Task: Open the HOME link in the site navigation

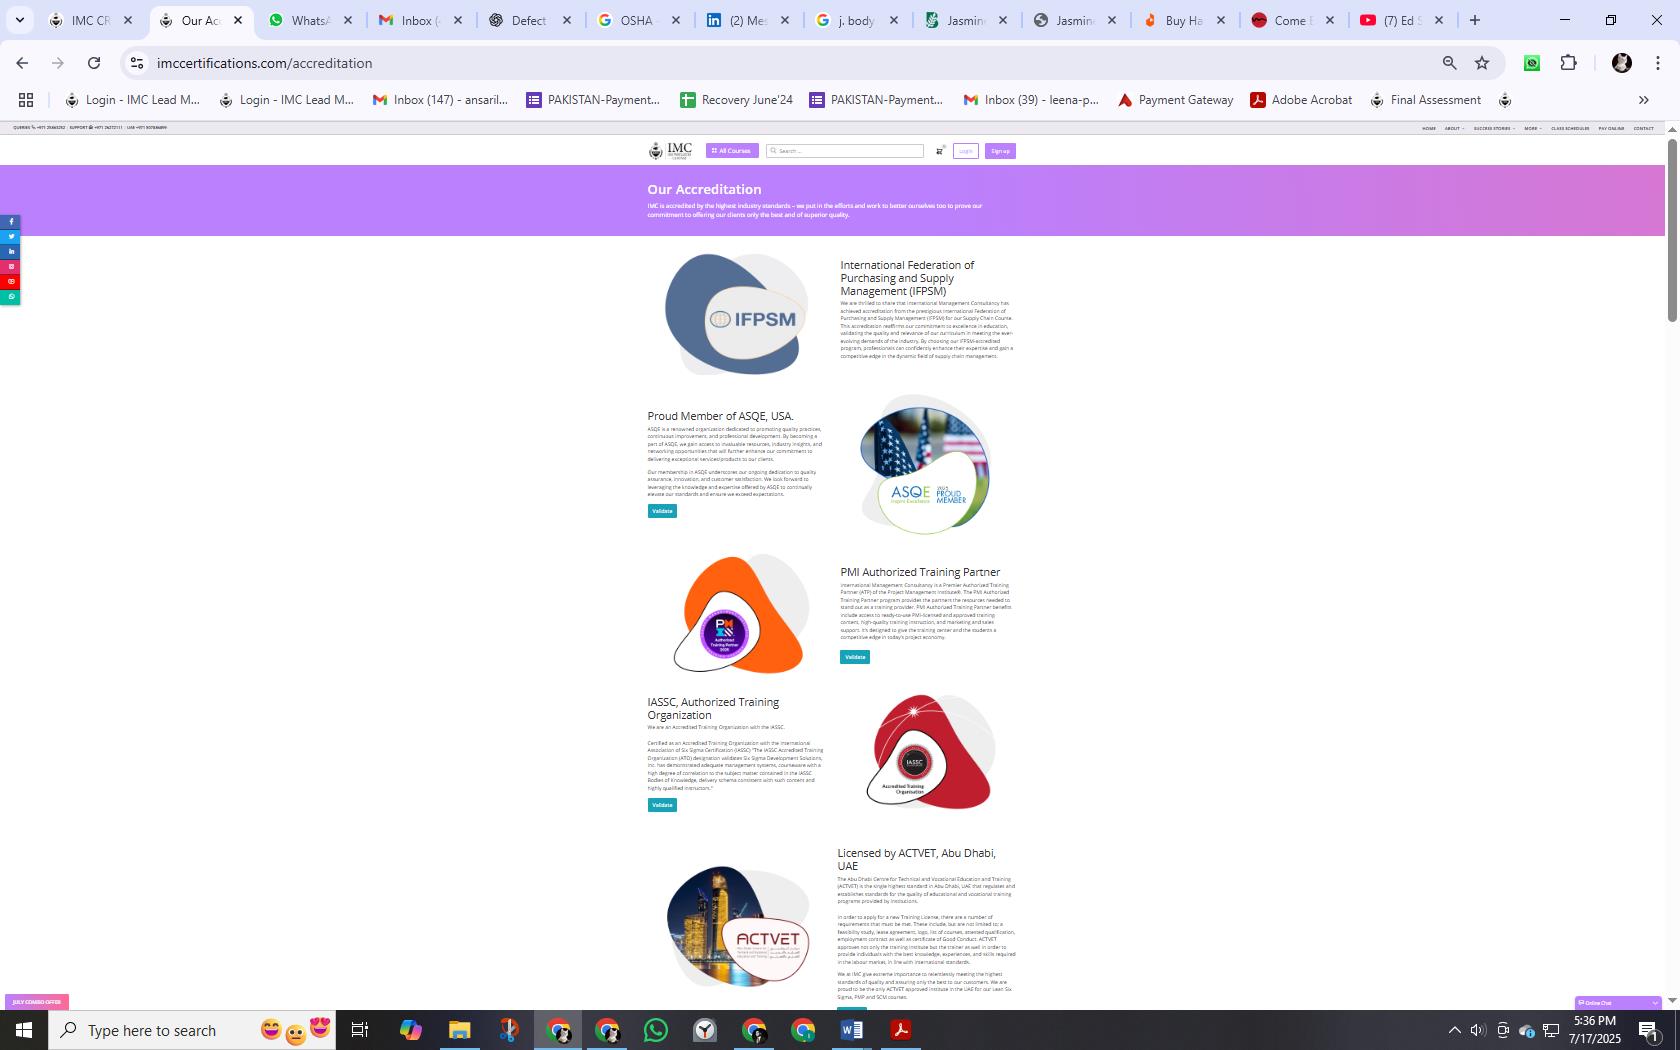Action: point(1429,128)
